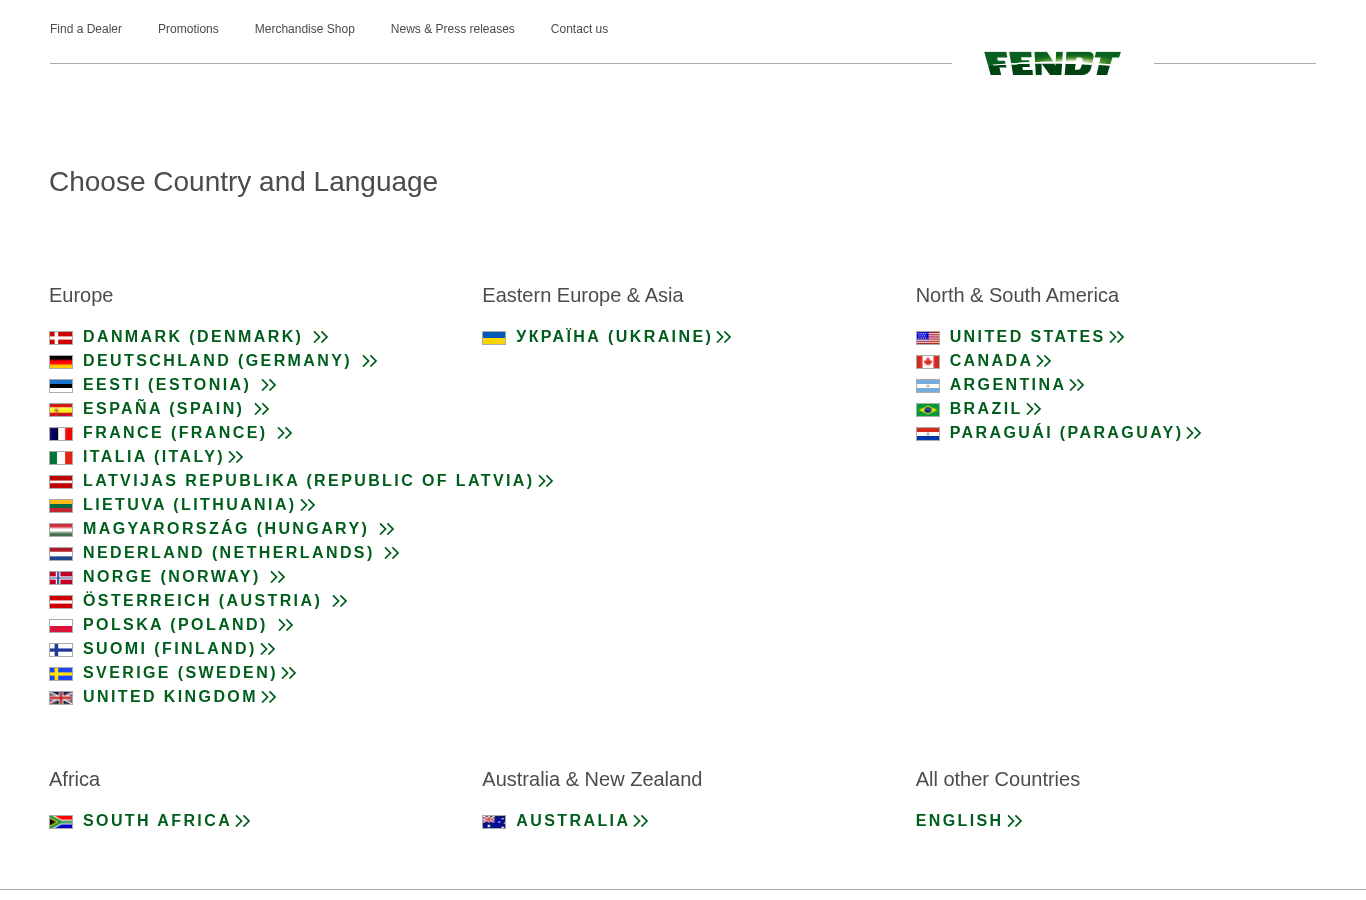Click the Sweden flag icon
The width and height of the screenshot is (1366, 900).
61,674
